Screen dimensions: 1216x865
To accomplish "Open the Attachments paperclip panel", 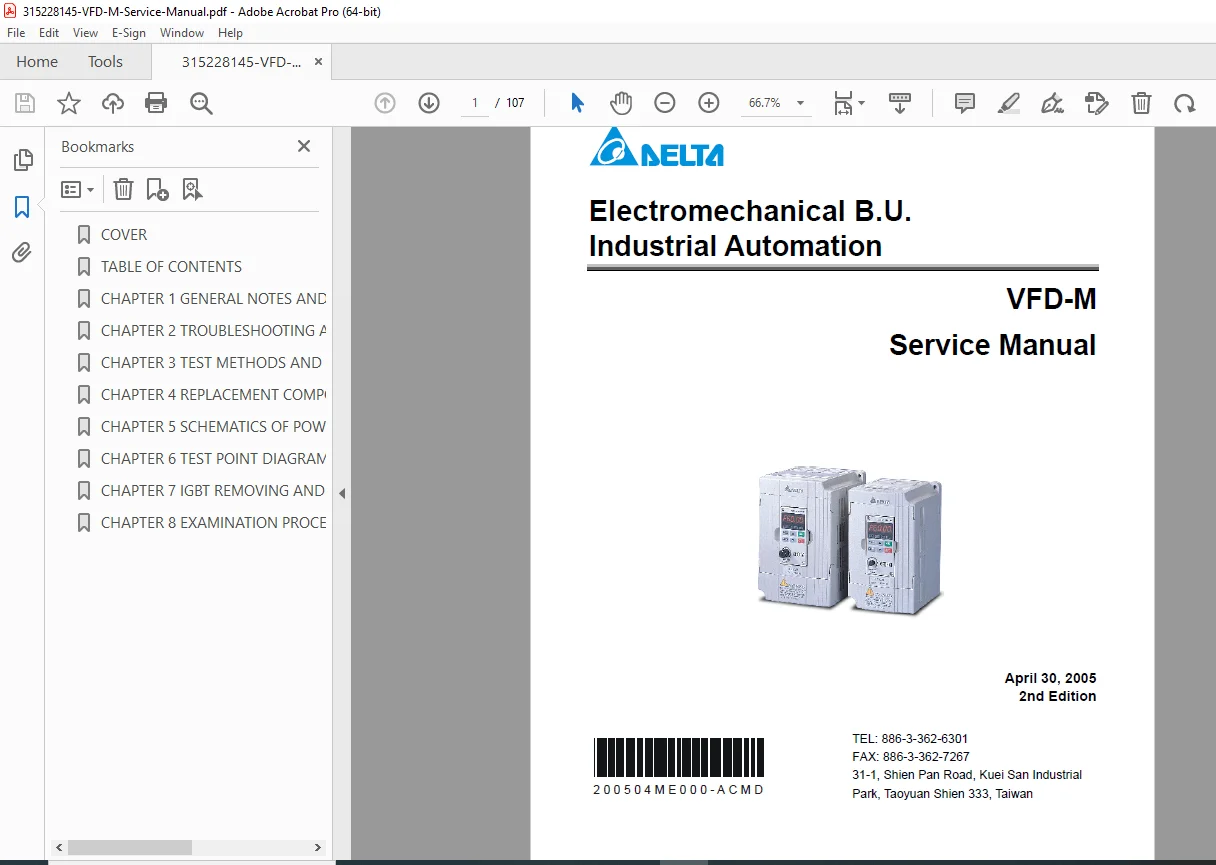I will (22, 252).
